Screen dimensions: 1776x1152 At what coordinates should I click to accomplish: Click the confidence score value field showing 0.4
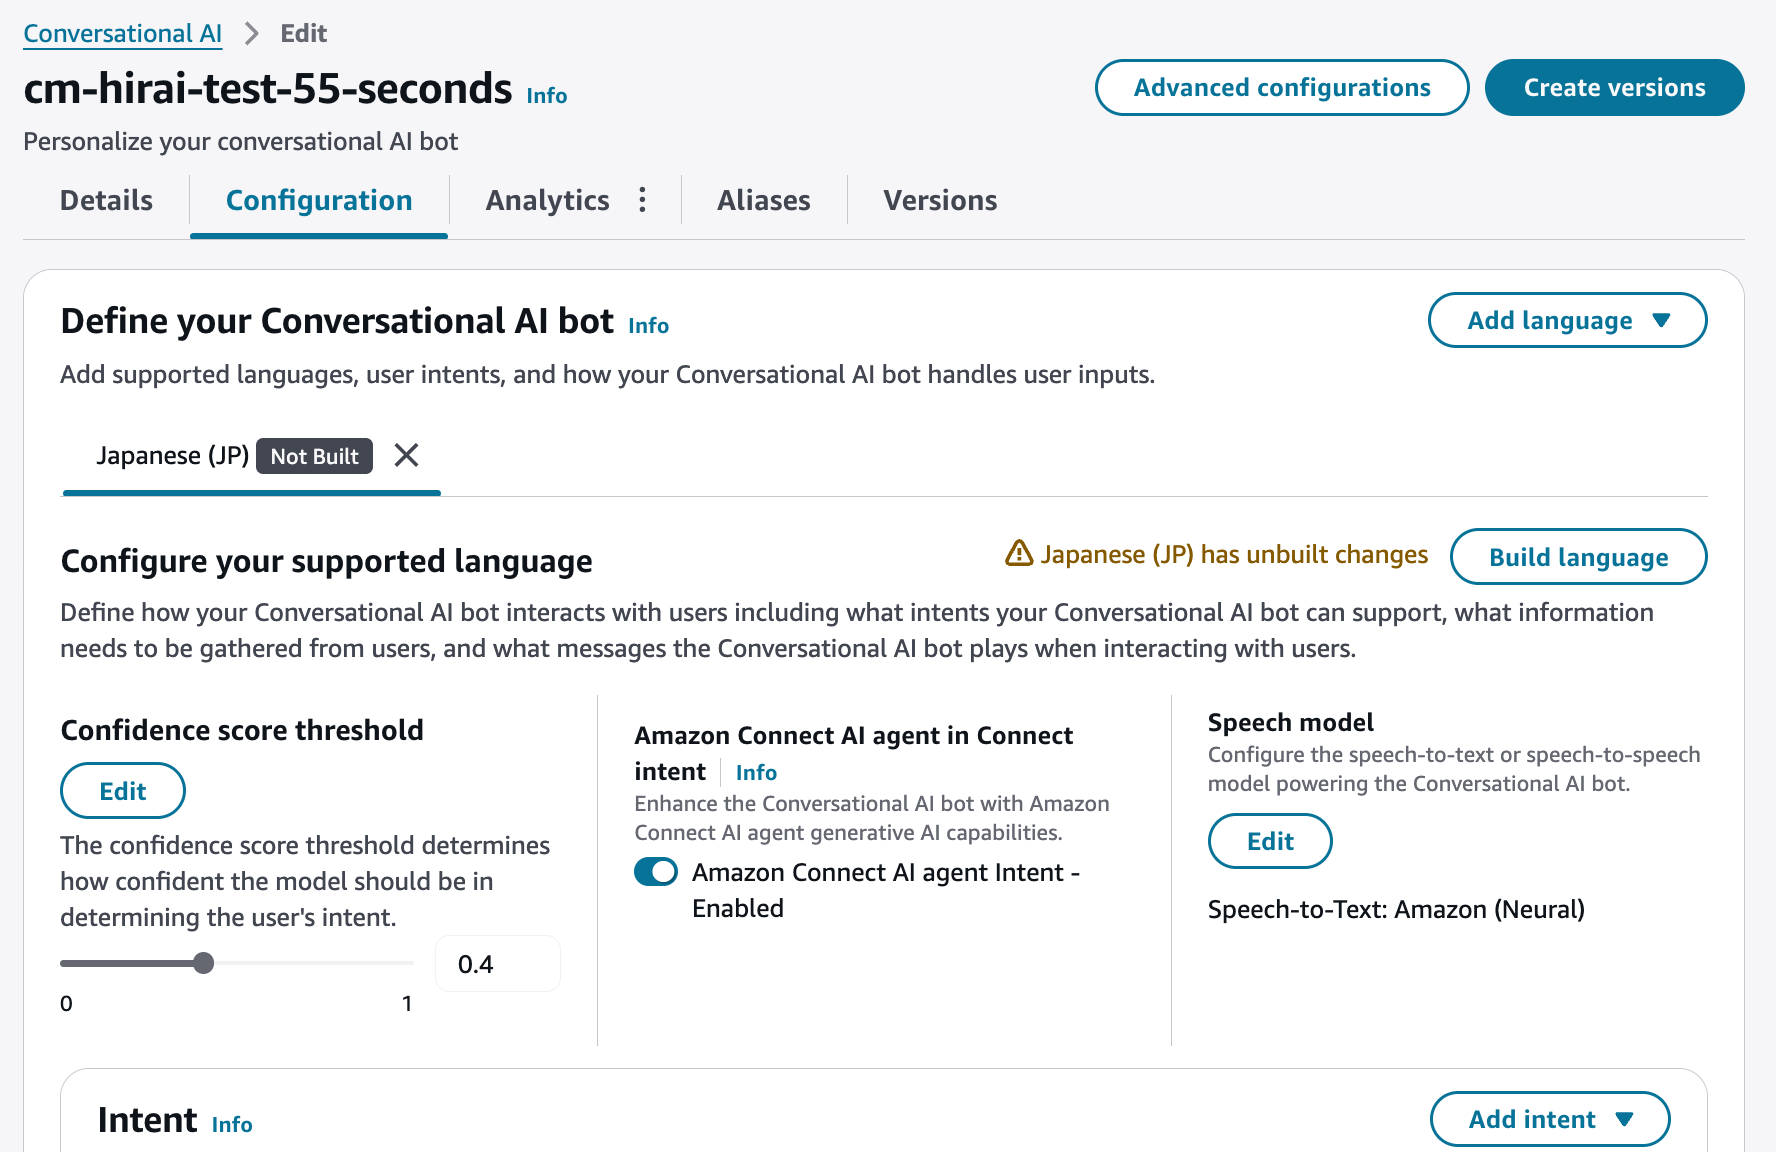point(497,964)
